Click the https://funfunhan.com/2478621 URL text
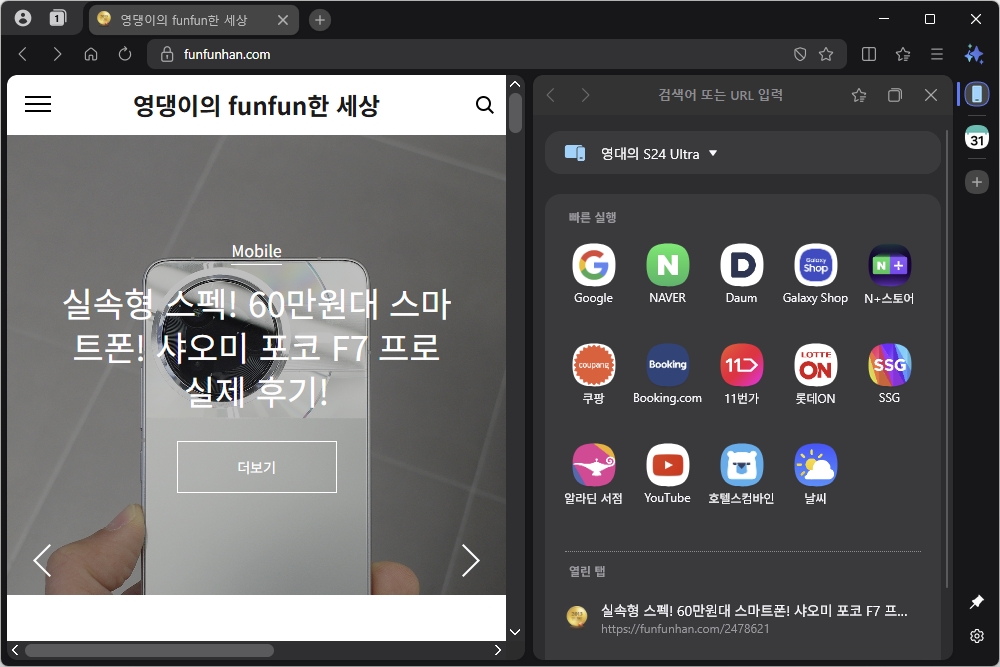Viewport: 1000px width, 667px height. [x=685, y=629]
